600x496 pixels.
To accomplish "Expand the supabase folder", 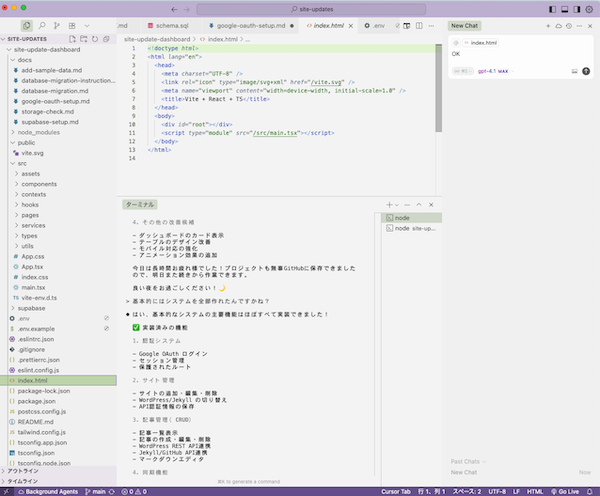I will point(58,308).
